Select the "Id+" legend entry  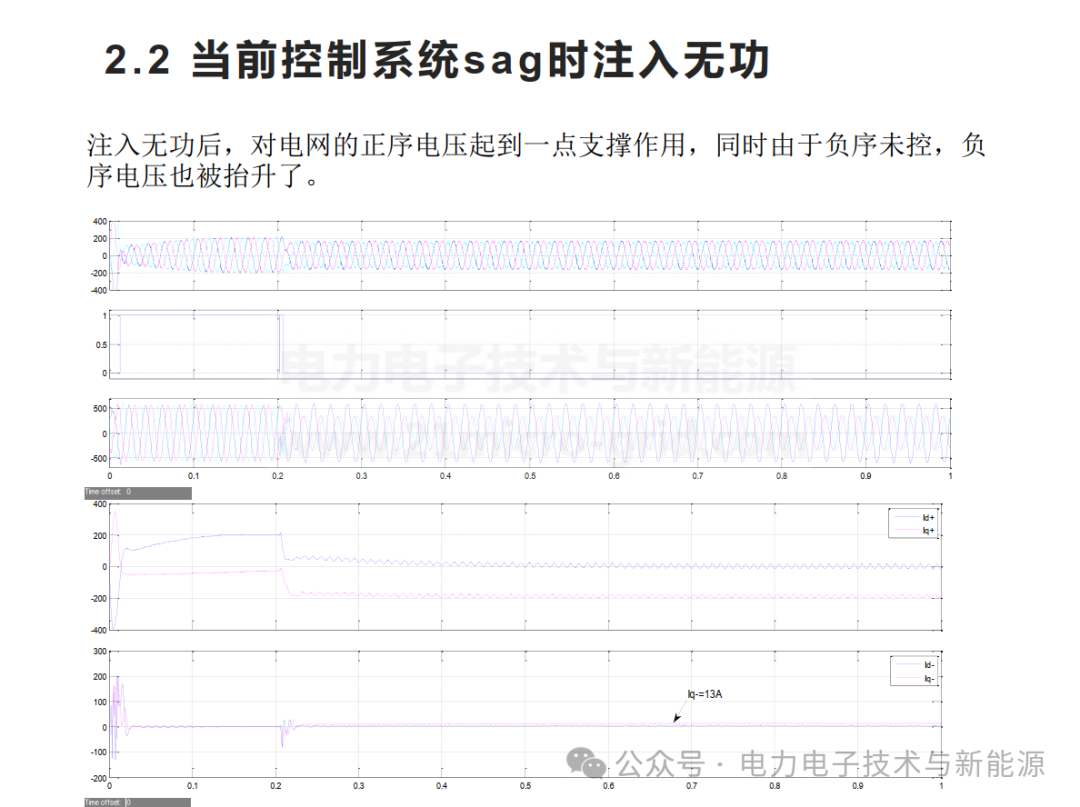pos(913,518)
